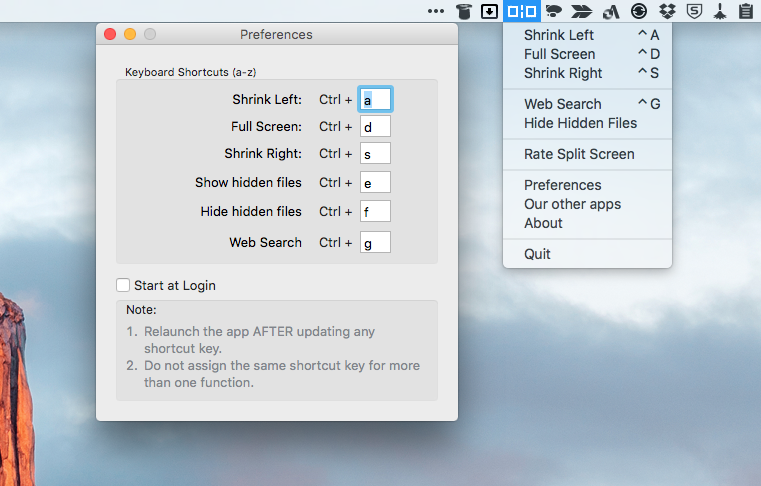Click the "Hide hidden files" label in Preferences
The height and width of the screenshot is (486, 761).
pos(251,211)
